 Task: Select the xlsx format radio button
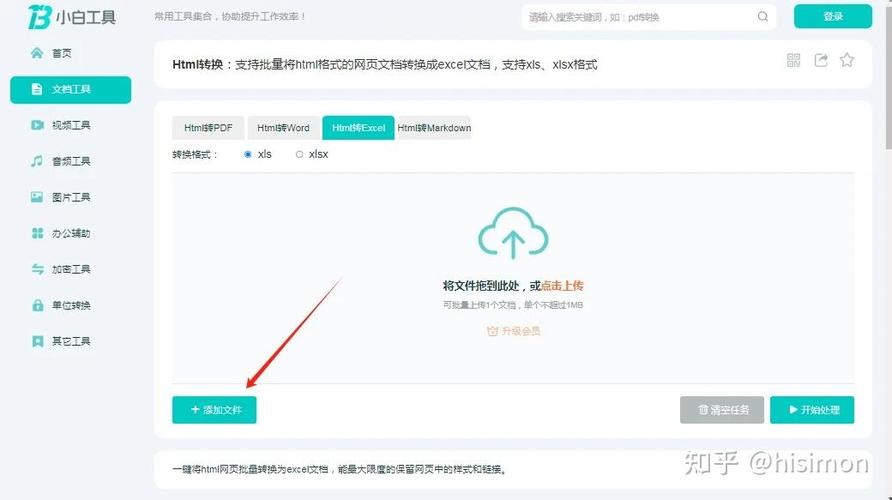pos(299,155)
